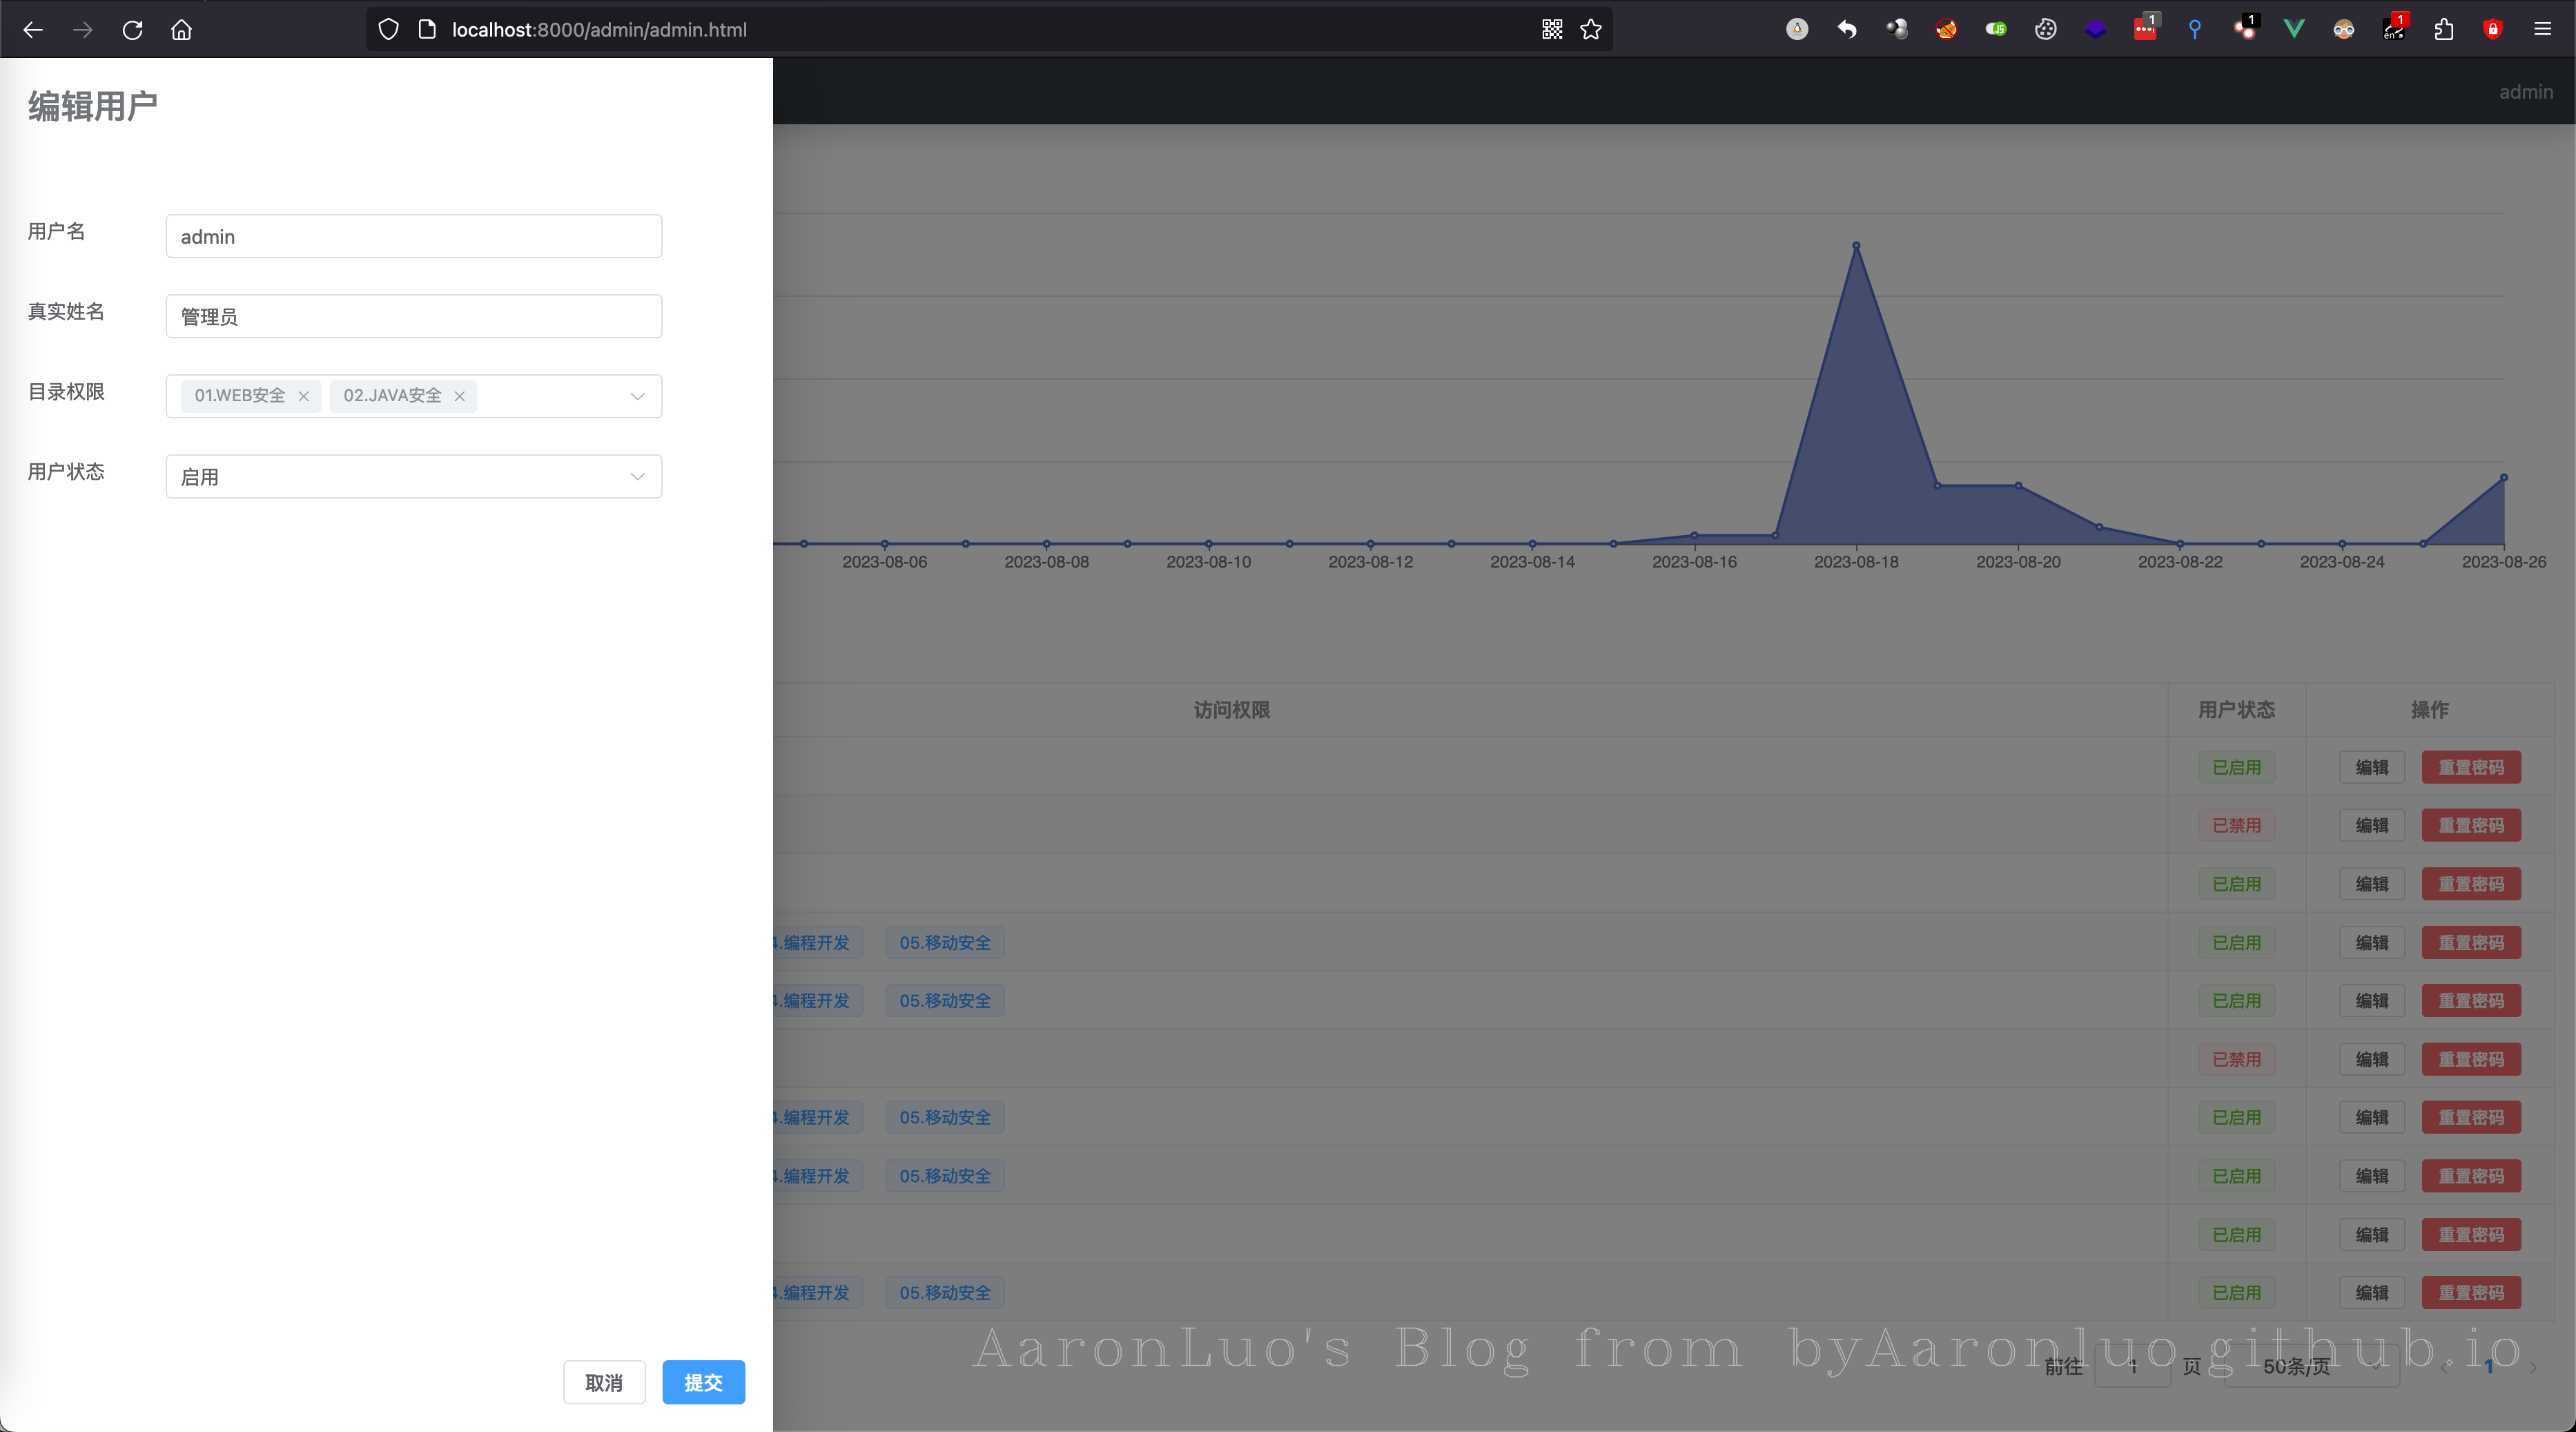Click the 用户名 form label
Screen dimensions: 2576x1432
click(x=56, y=231)
